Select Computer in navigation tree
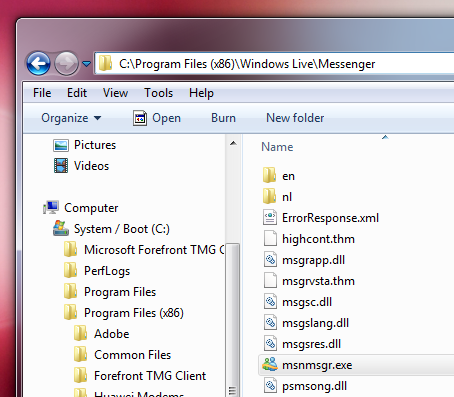Image resolution: width=454 pixels, height=397 pixels. (91, 208)
